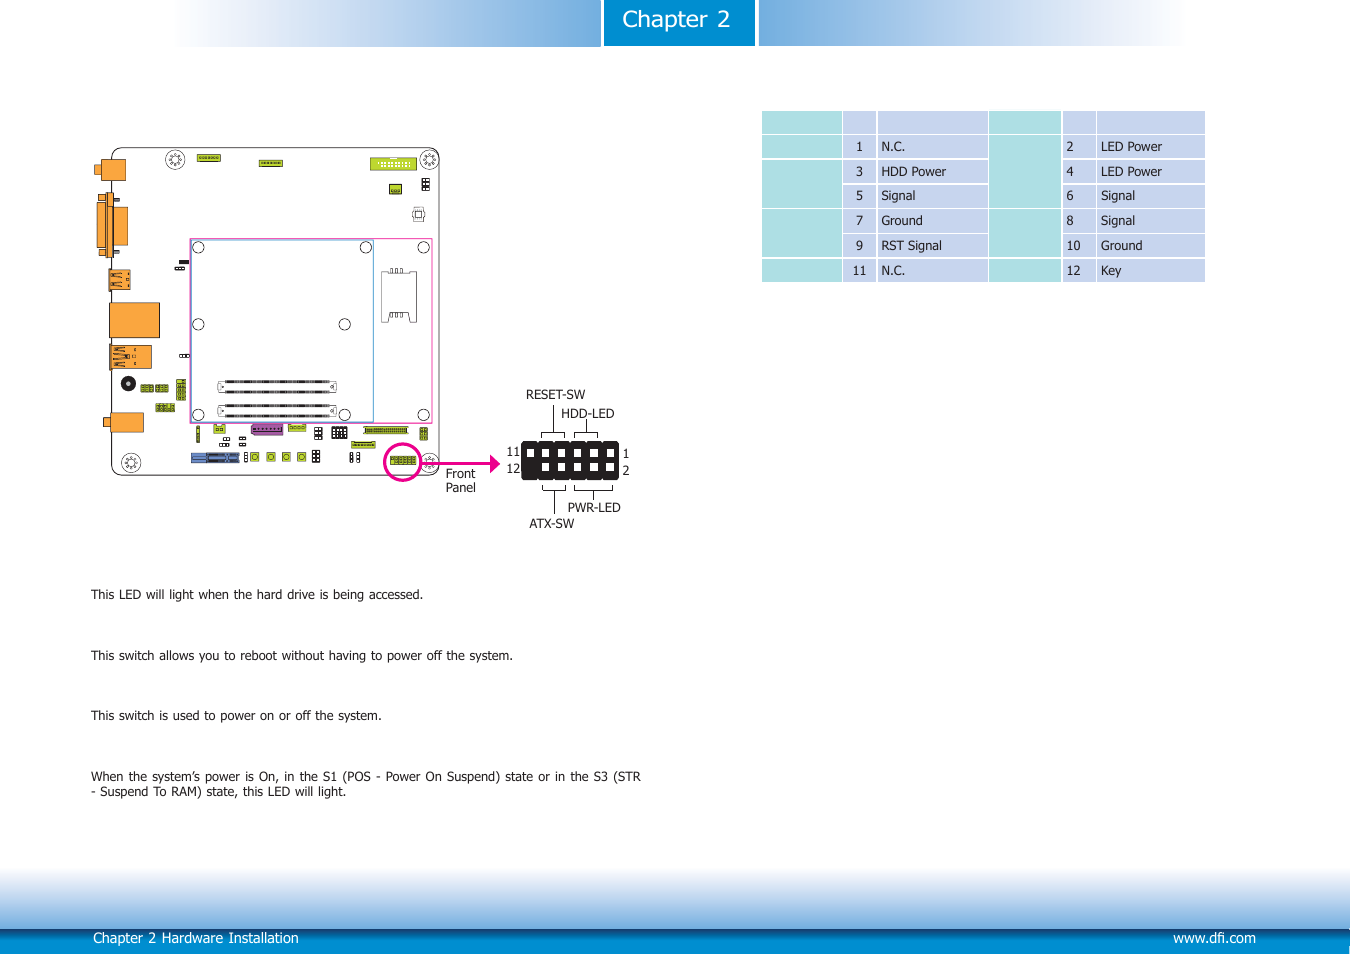
Task: Click the buzzer component on motherboard diagram
Action: click(x=128, y=383)
